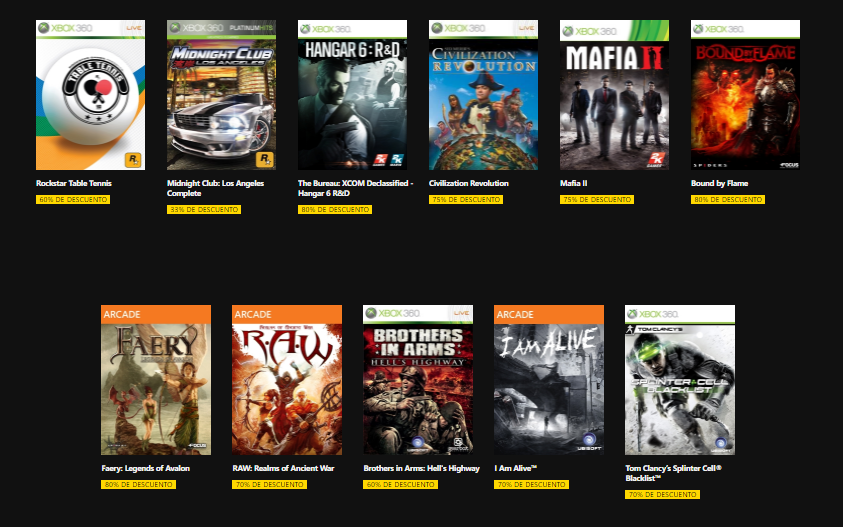The height and width of the screenshot is (527, 843).
Task: Select the Mafia II cover image
Action: tap(615, 95)
